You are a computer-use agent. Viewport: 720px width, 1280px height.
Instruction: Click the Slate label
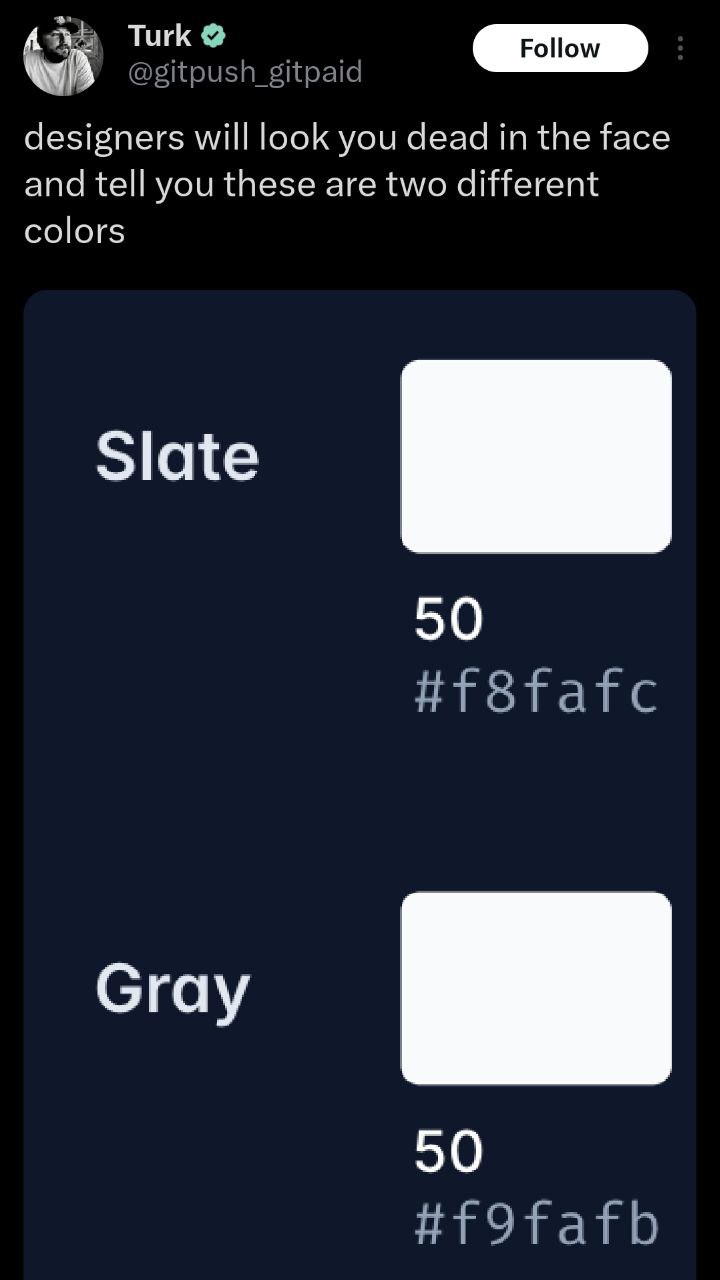tap(177, 457)
